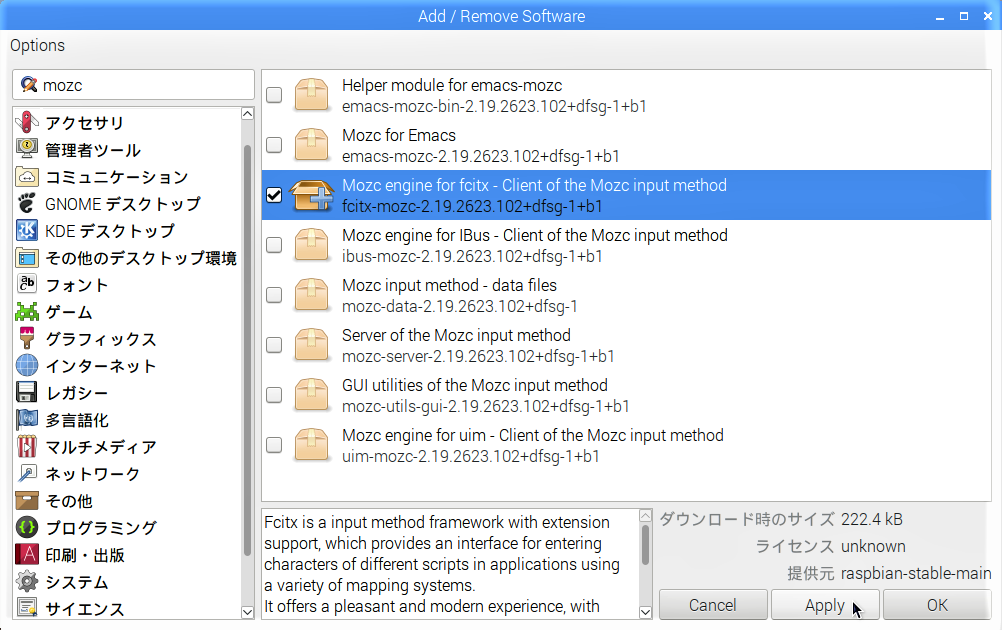
Task: Click description pane scroll down arrow
Action: click(645, 612)
